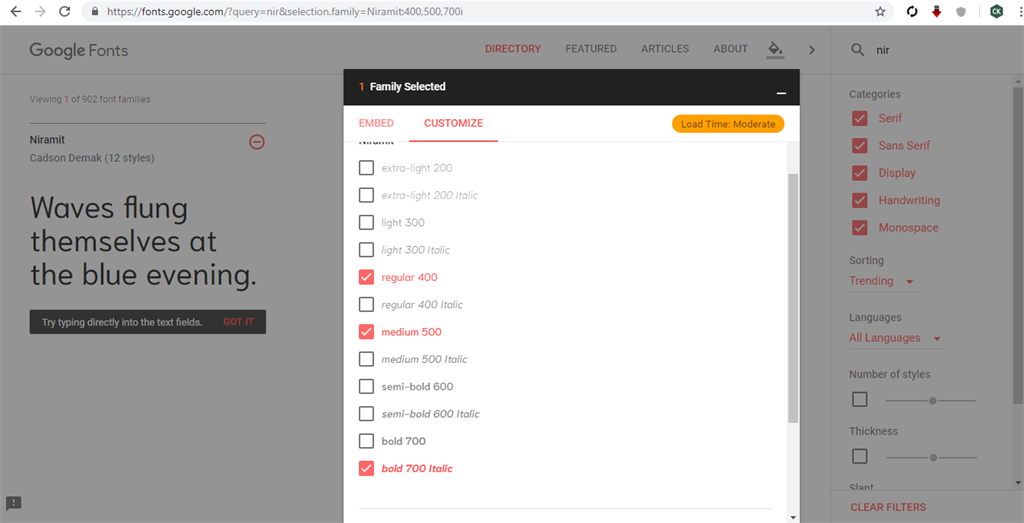
Task: Click the chevron next to paint bucket
Action: [x=812, y=50]
